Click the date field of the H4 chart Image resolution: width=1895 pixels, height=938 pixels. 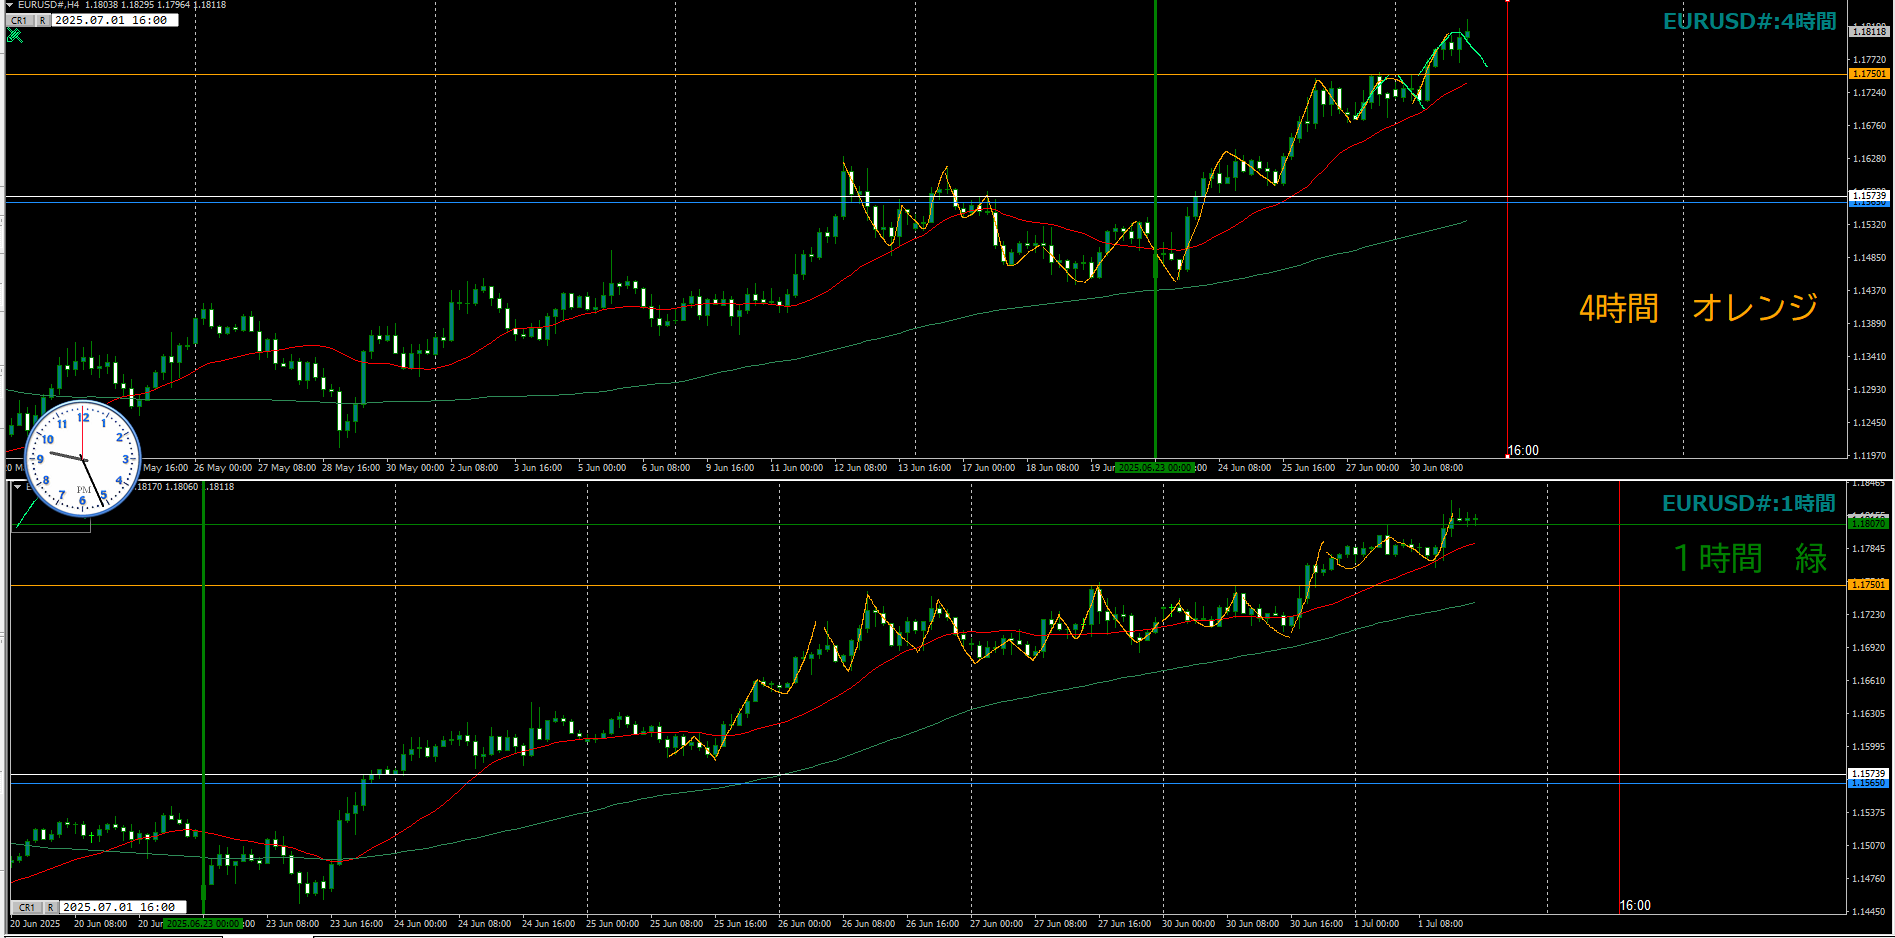click(115, 20)
